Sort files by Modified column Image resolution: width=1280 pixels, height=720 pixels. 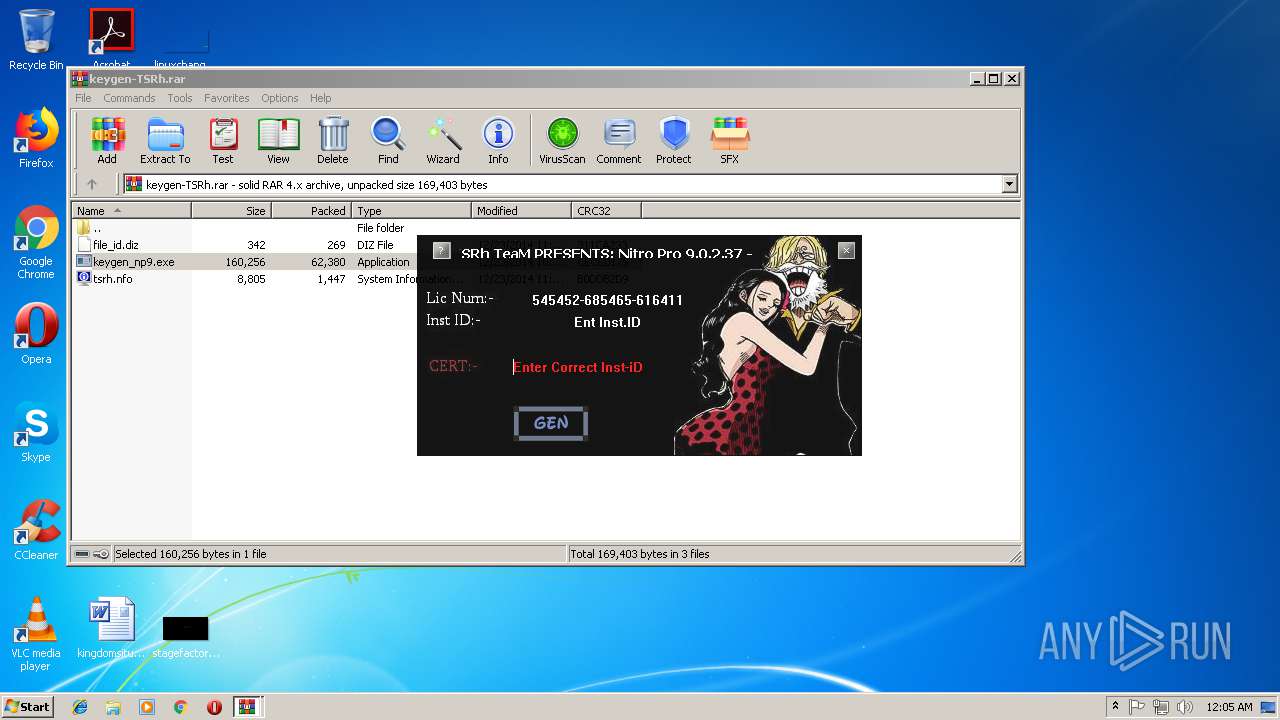(x=521, y=211)
